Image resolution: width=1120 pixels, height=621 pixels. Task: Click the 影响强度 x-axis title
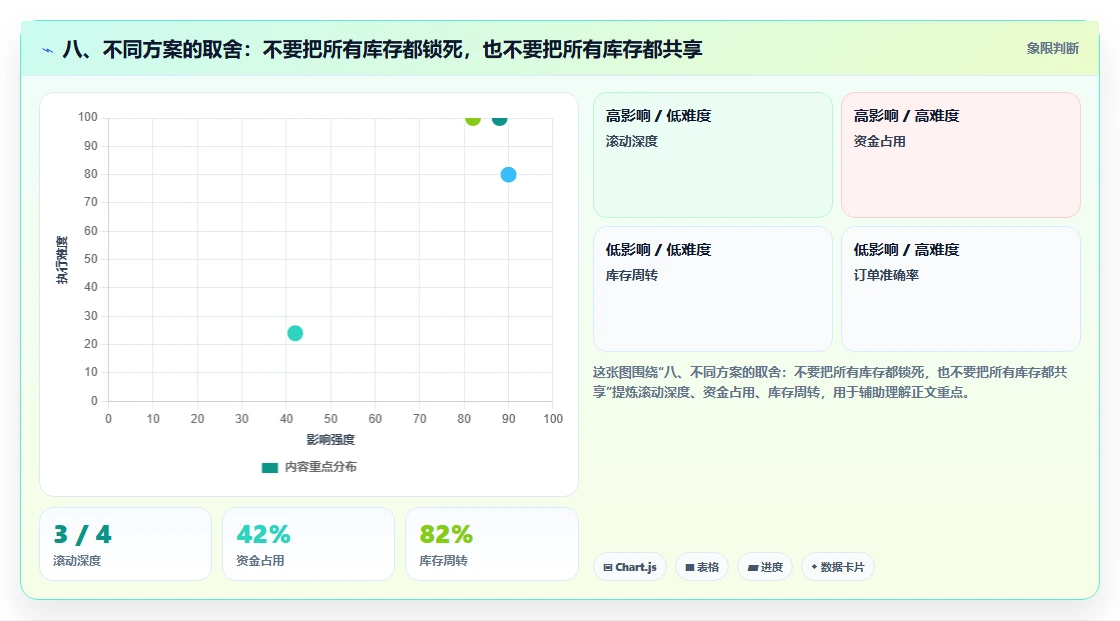(330, 439)
